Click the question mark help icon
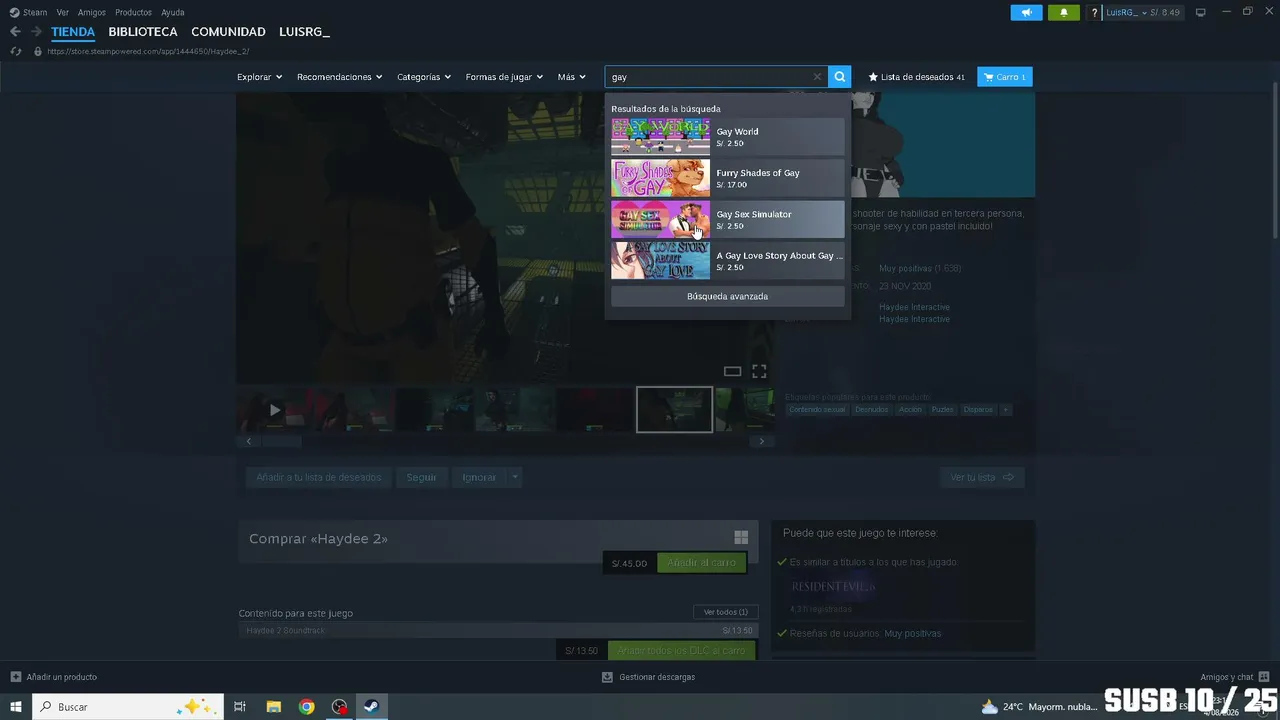1280x720 pixels. (1095, 13)
